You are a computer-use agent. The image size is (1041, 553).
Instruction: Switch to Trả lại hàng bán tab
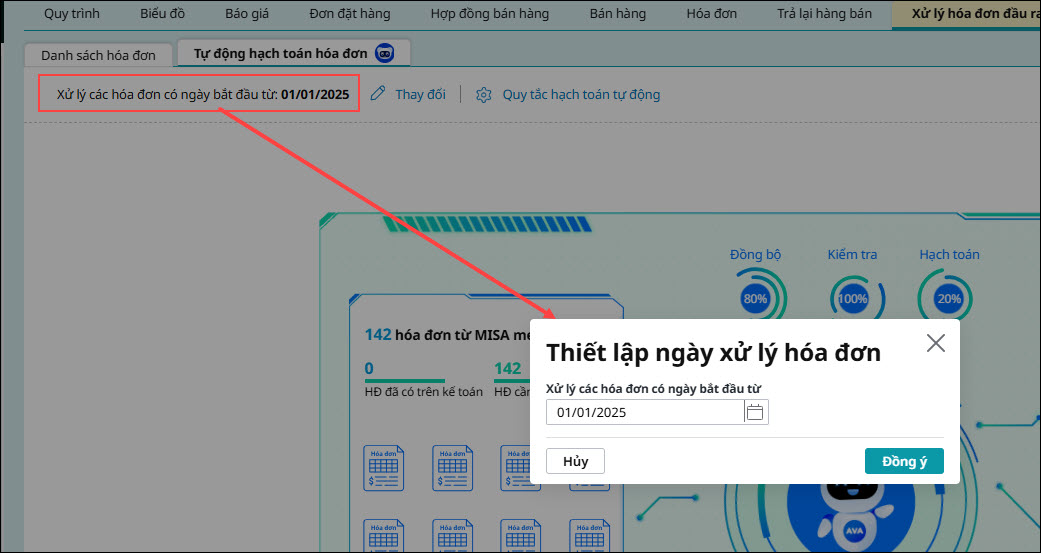(825, 14)
